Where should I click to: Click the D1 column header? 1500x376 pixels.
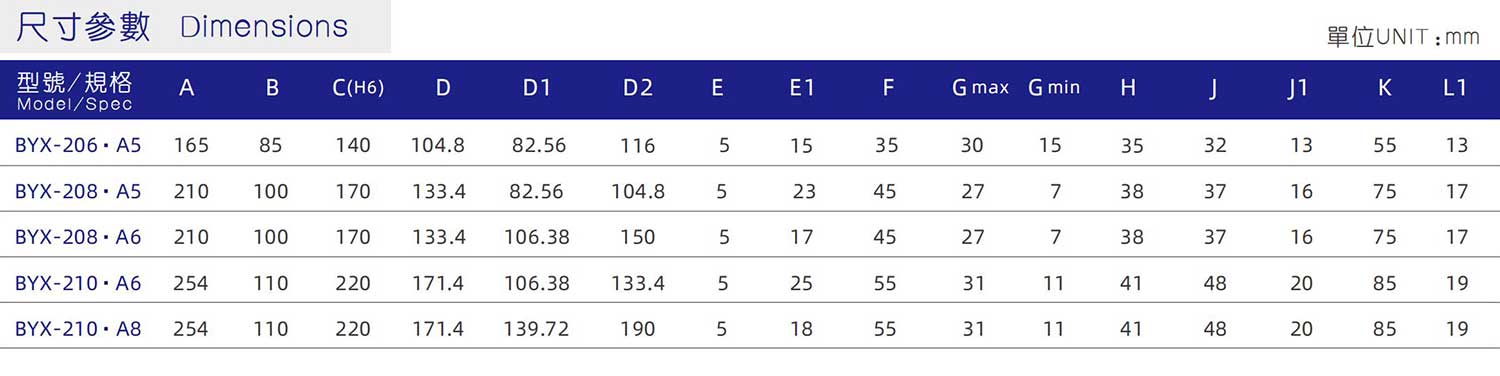(x=537, y=88)
